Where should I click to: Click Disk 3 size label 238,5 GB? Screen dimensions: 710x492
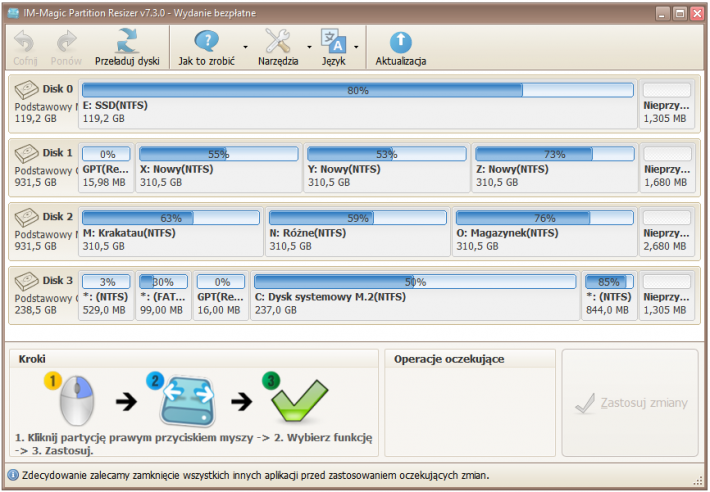(35, 310)
